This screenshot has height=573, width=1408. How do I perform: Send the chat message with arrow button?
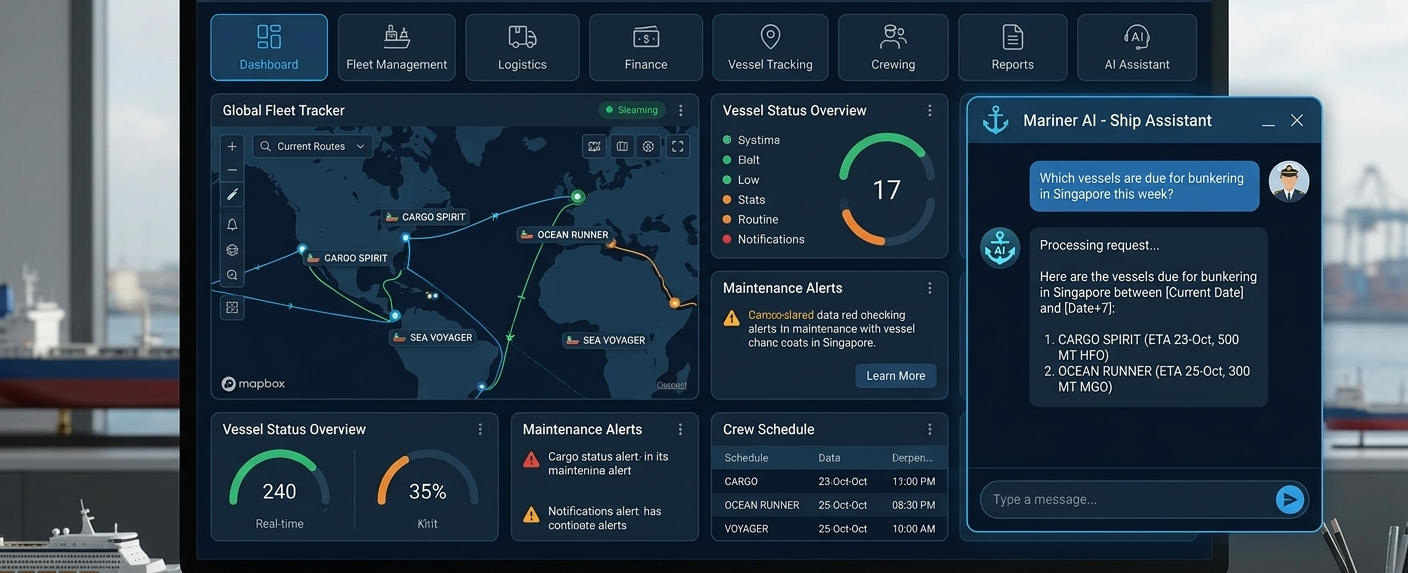(1290, 500)
